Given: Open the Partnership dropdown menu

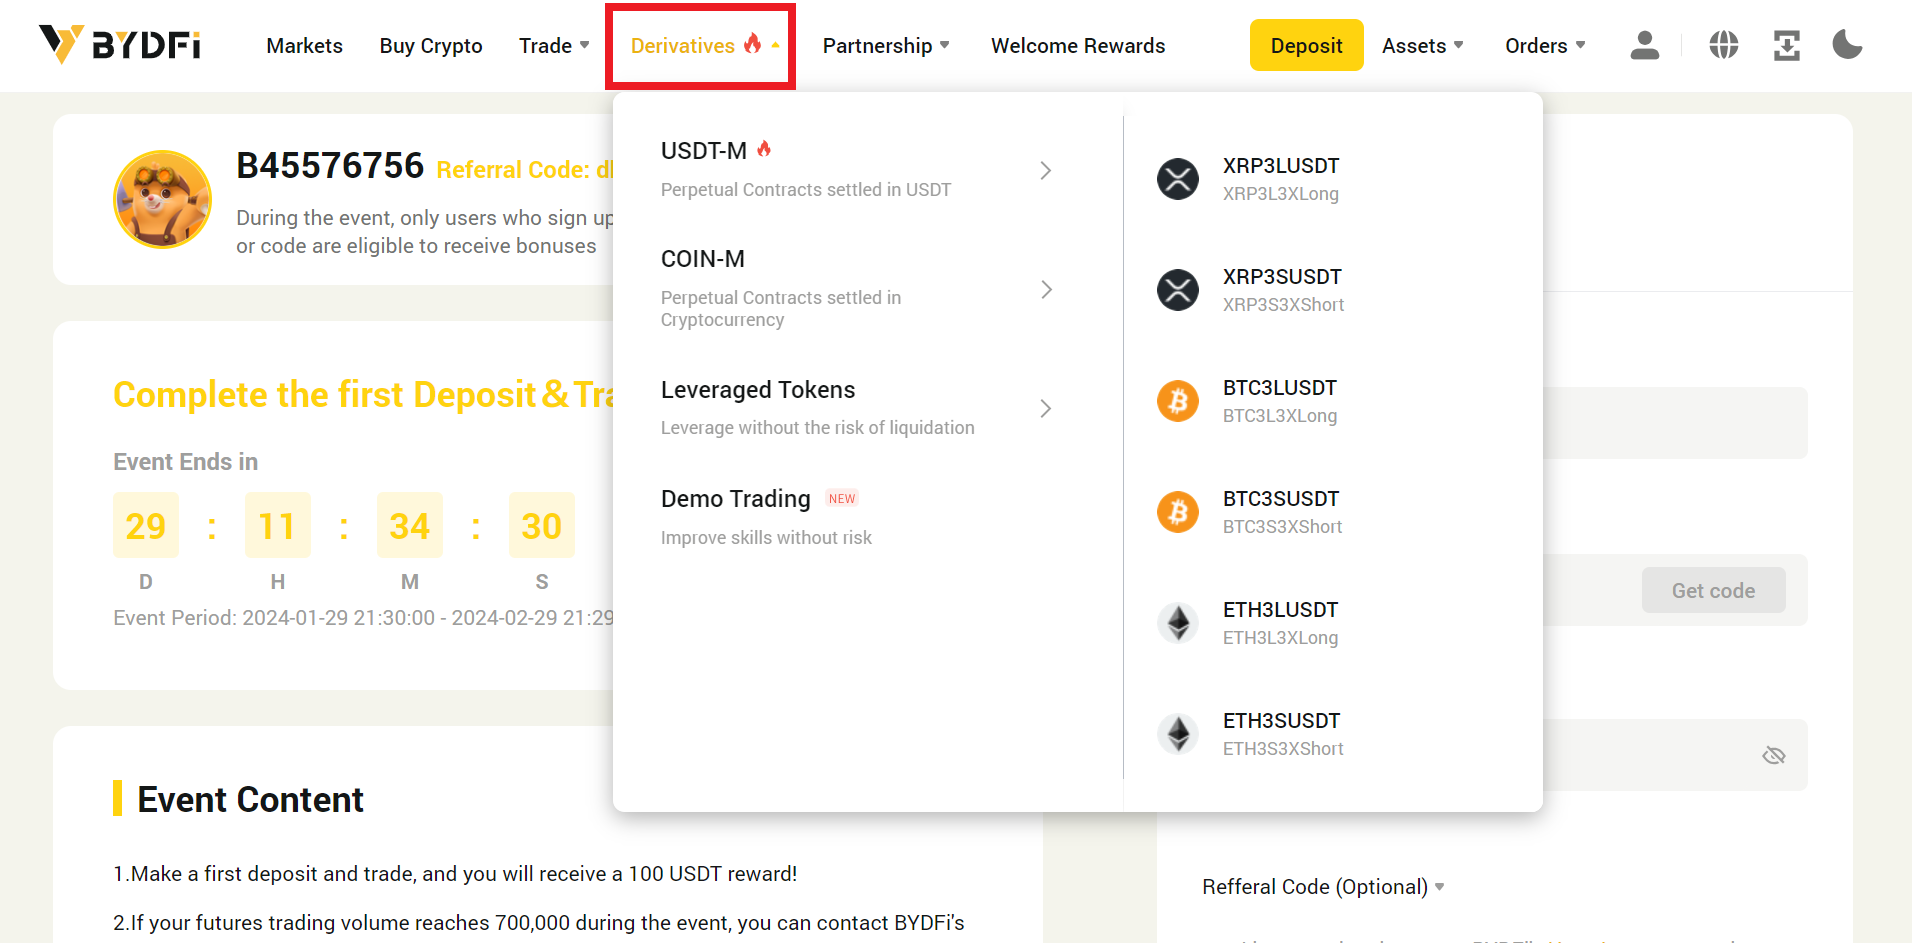Looking at the screenshot, I should (886, 46).
